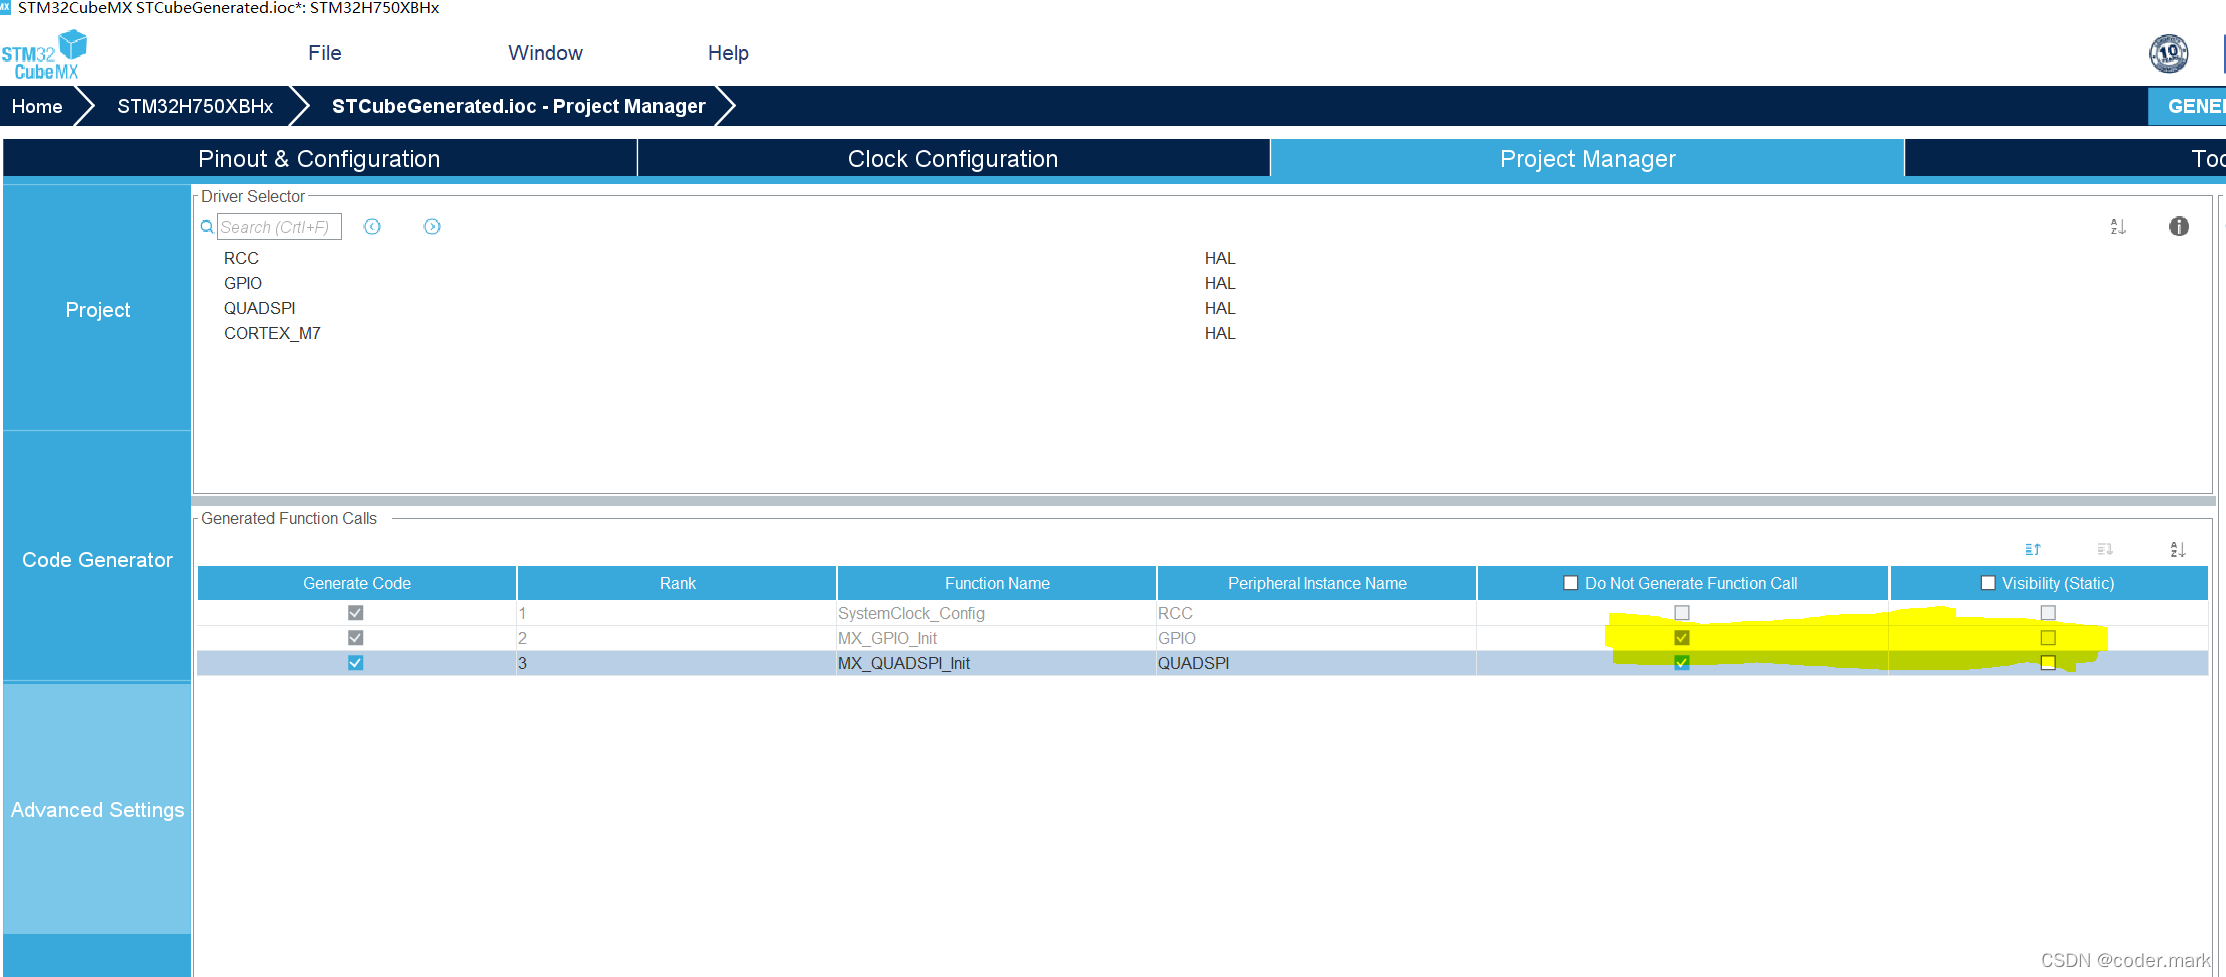Viewport: 2226px width, 977px height.
Task: Click the search magnifier icon in Driver Selector
Action: coord(207,227)
